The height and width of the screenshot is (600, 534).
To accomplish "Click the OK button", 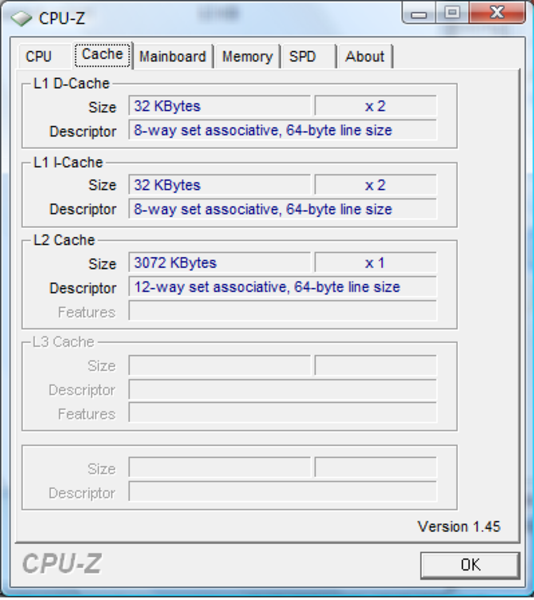I will click(470, 565).
